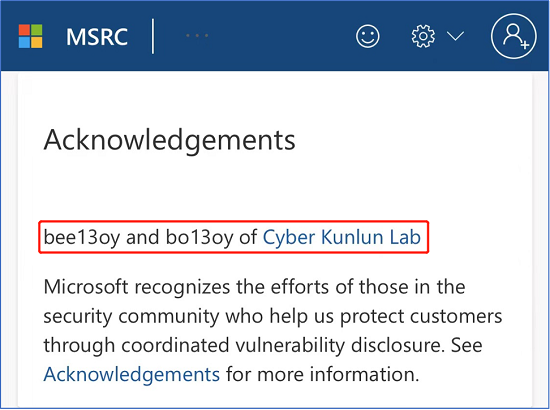Image resolution: width=550 pixels, height=410 pixels.
Task: Click the Microsoft four-color logo
Action: pos(31,36)
